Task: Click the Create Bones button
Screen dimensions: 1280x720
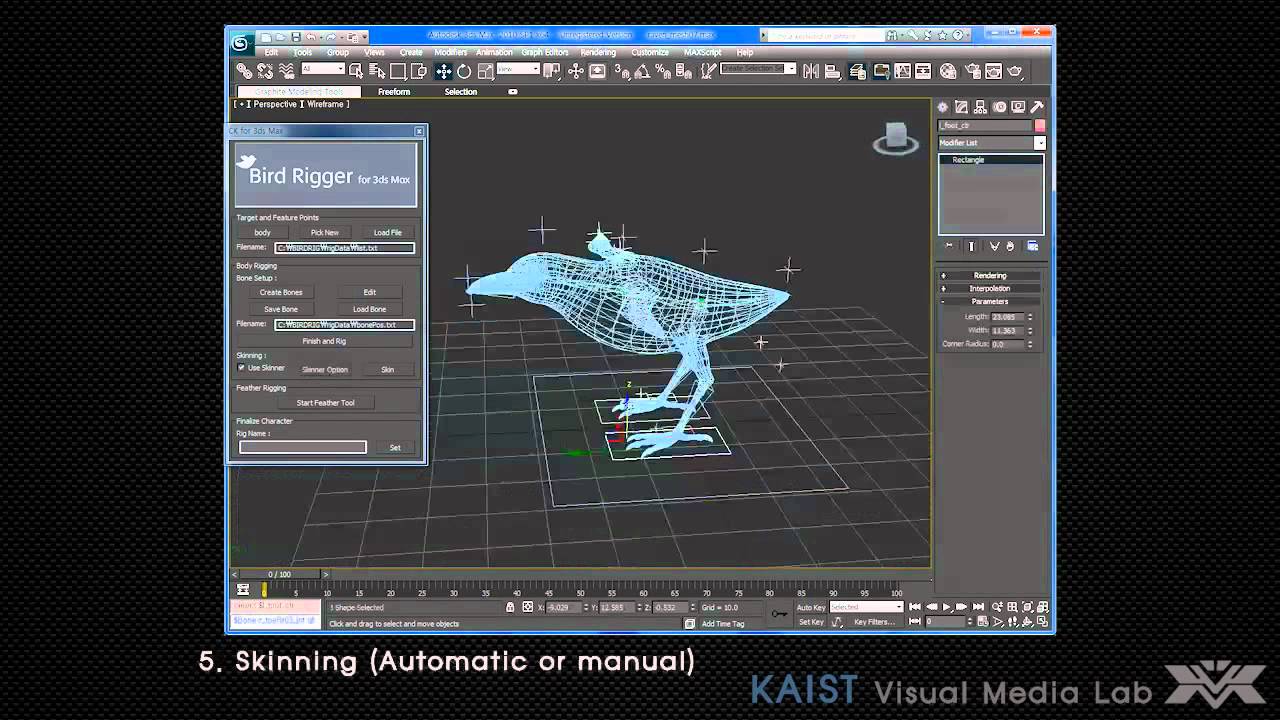Action: [281, 292]
